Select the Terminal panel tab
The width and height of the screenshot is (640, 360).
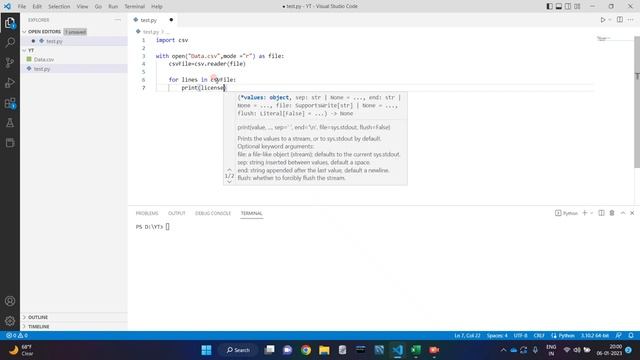251,213
